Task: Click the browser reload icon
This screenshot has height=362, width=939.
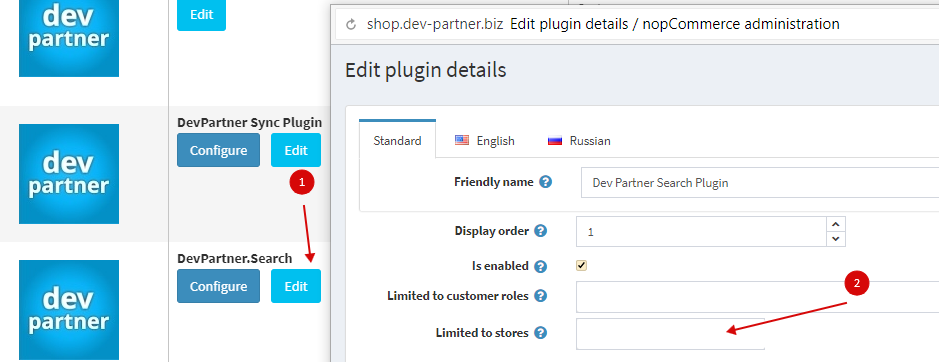Action: point(352,25)
